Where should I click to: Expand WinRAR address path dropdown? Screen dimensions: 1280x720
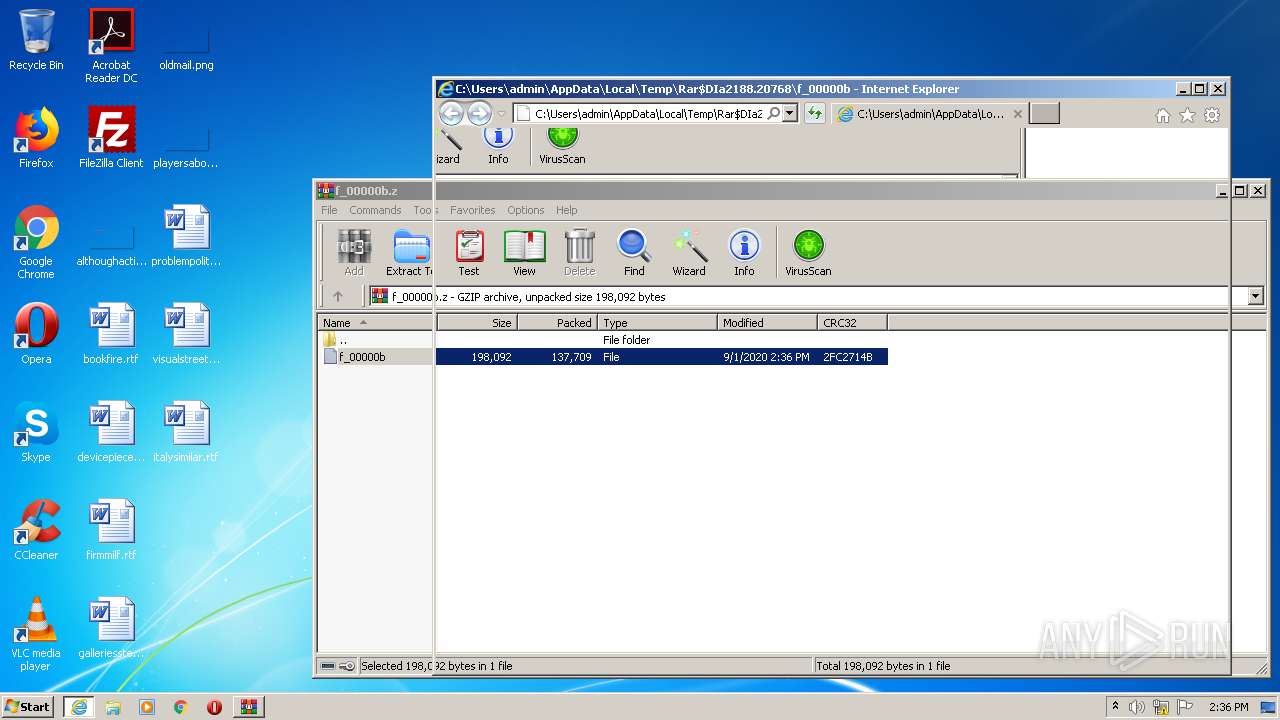(1256, 296)
